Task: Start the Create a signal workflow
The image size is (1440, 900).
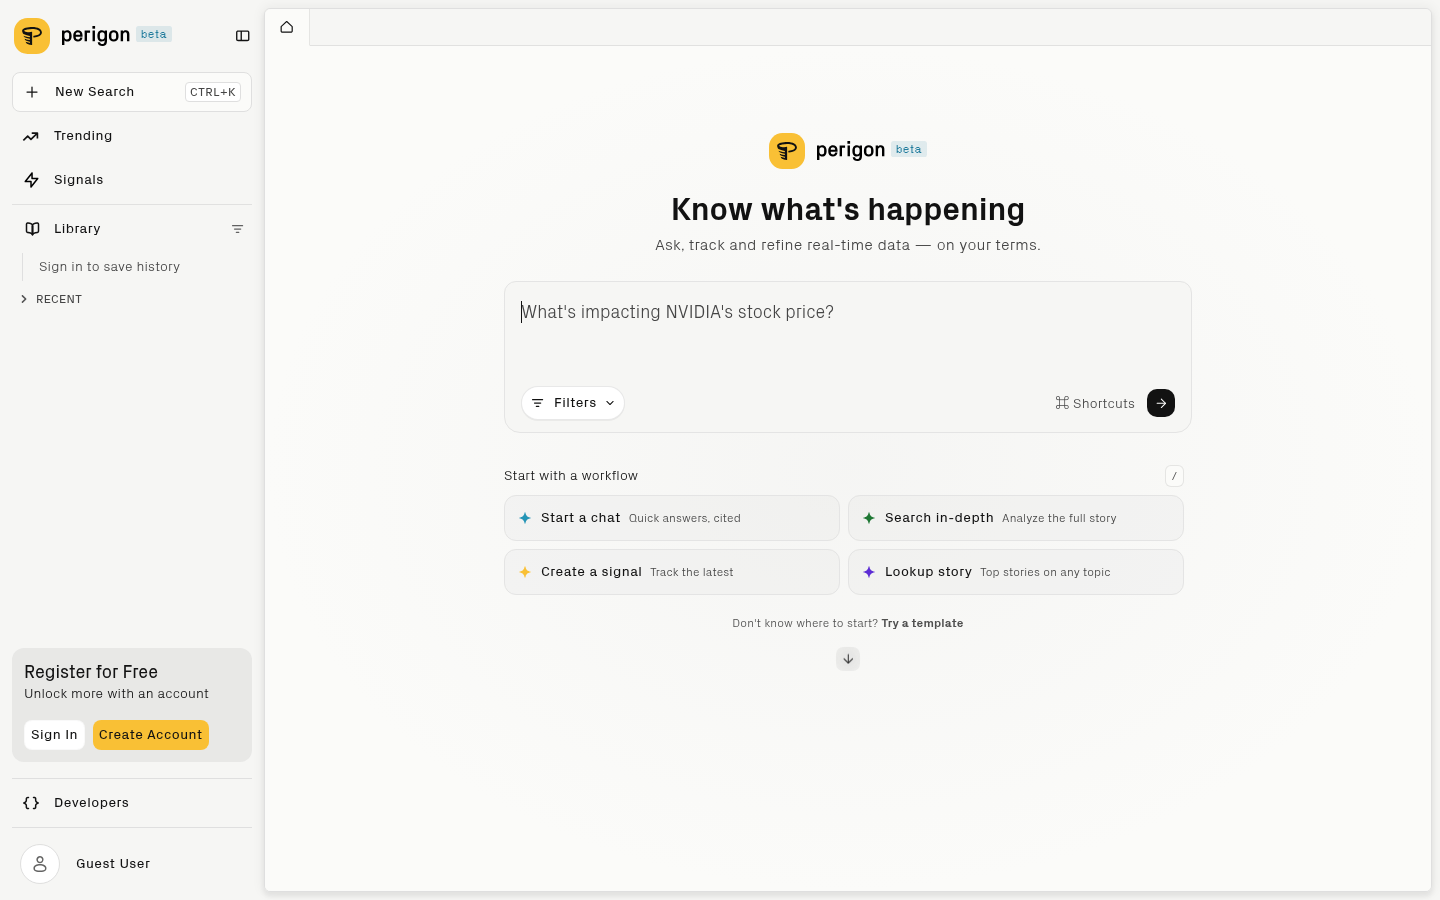Action: (x=671, y=572)
